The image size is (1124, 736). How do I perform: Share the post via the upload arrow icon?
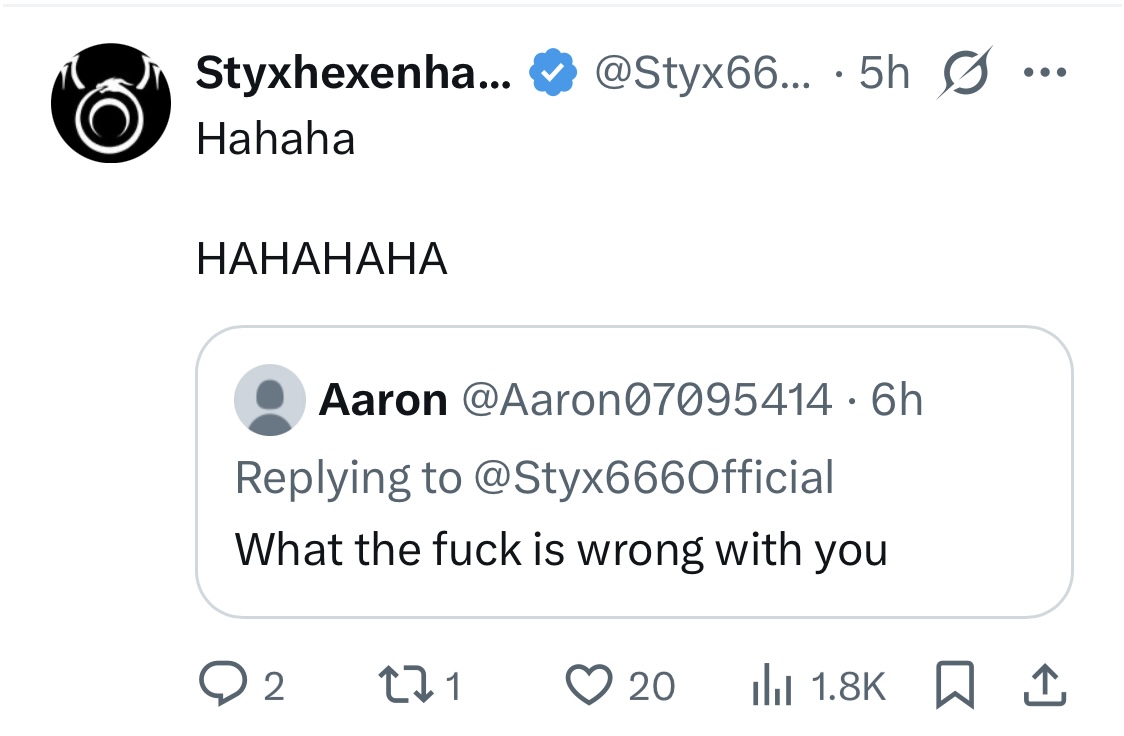point(1044,685)
